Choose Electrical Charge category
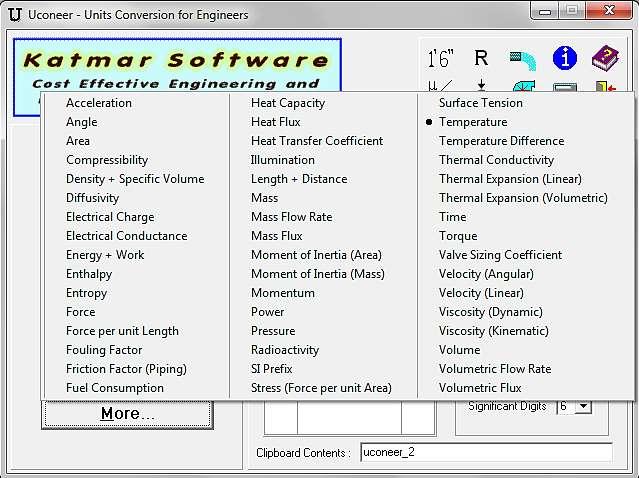The image size is (639, 478). click(110, 217)
